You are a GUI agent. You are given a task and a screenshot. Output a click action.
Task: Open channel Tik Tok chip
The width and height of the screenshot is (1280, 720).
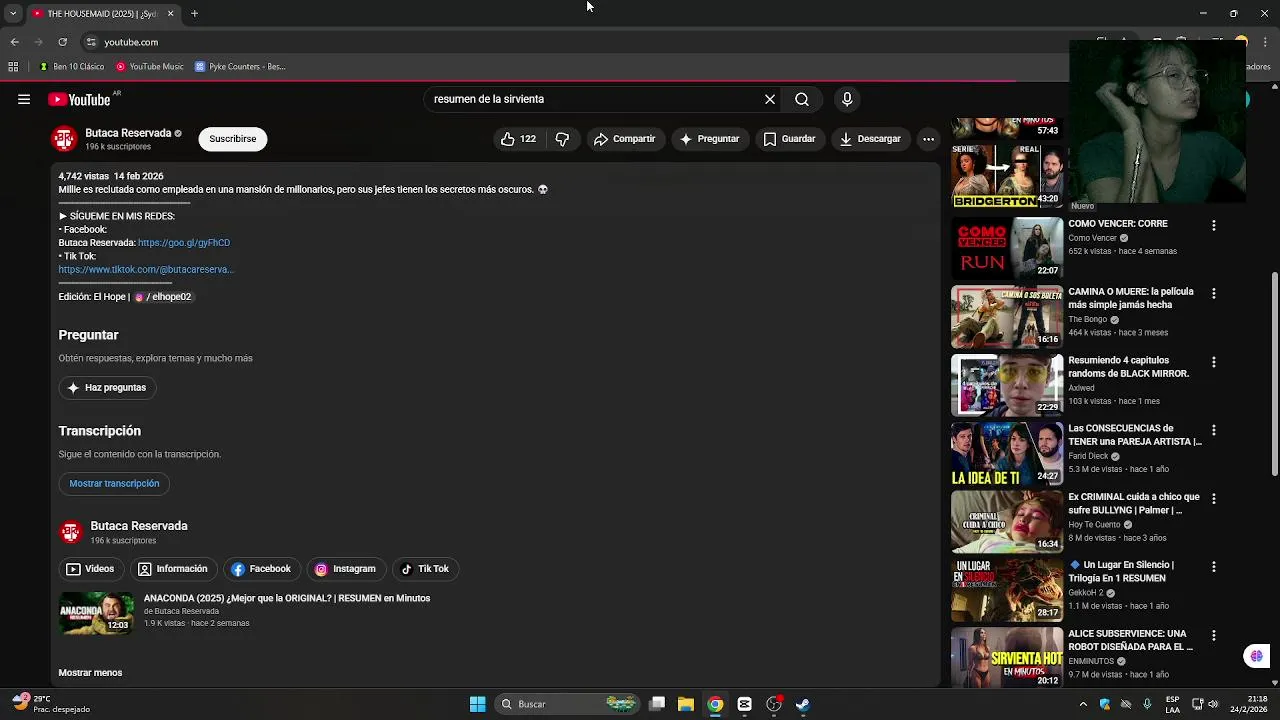[425, 569]
